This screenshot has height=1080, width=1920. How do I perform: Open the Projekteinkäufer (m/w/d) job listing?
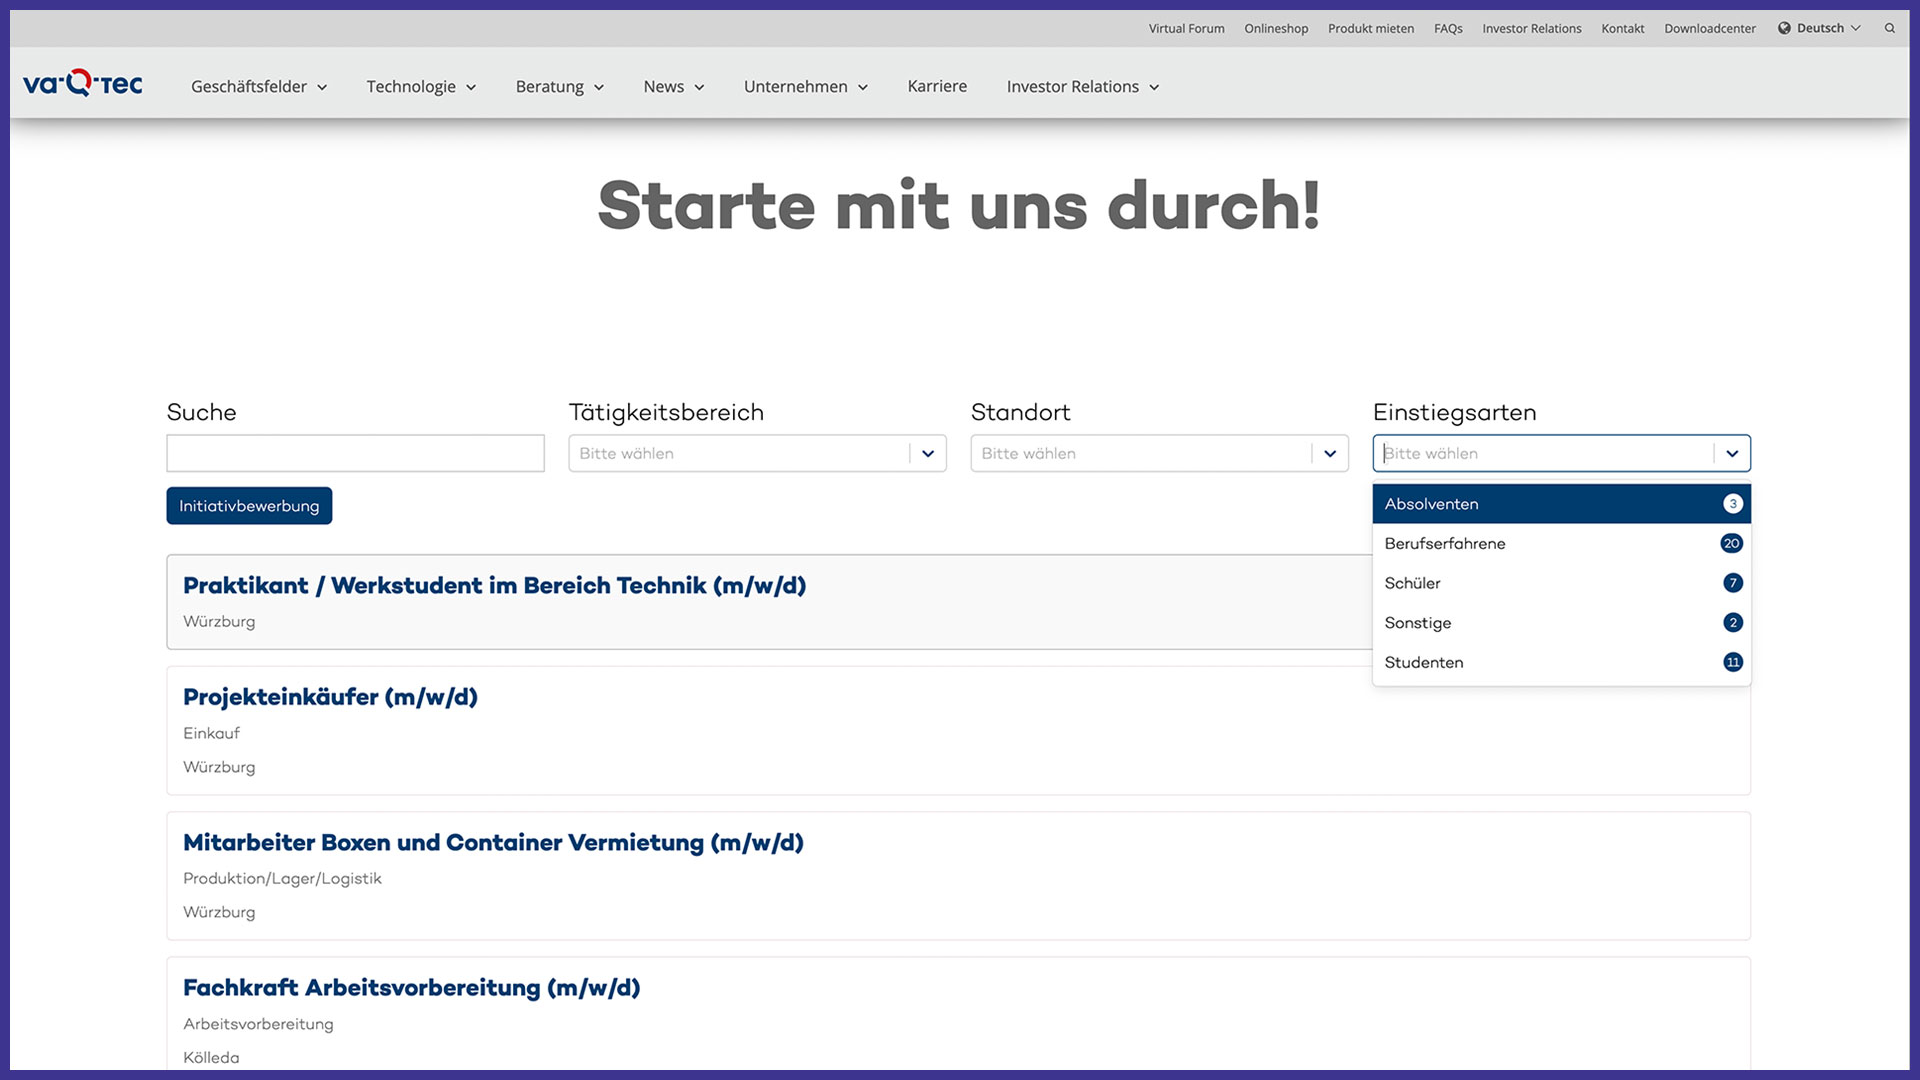tap(330, 697)
